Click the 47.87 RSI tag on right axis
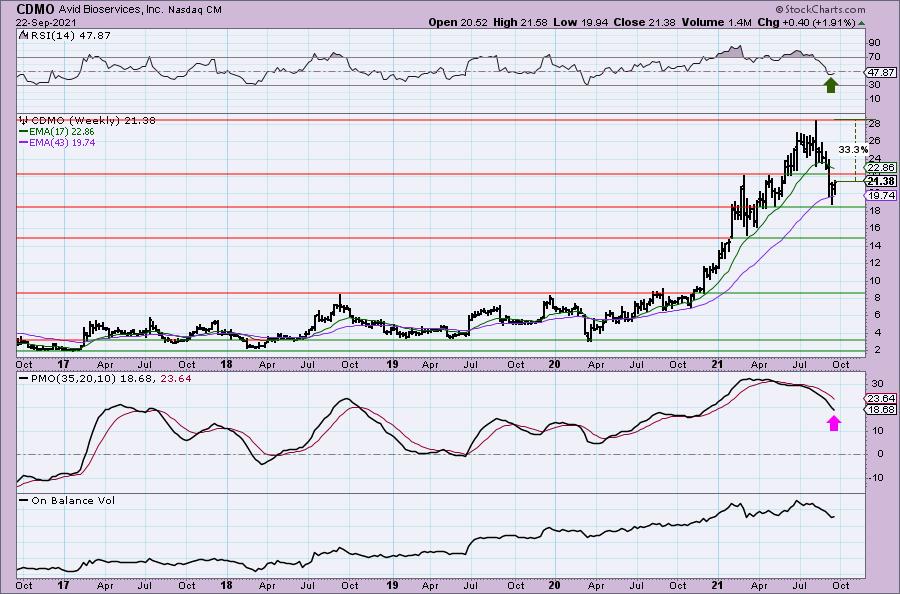This screenshot has width=900, height=594. [882, 72]
